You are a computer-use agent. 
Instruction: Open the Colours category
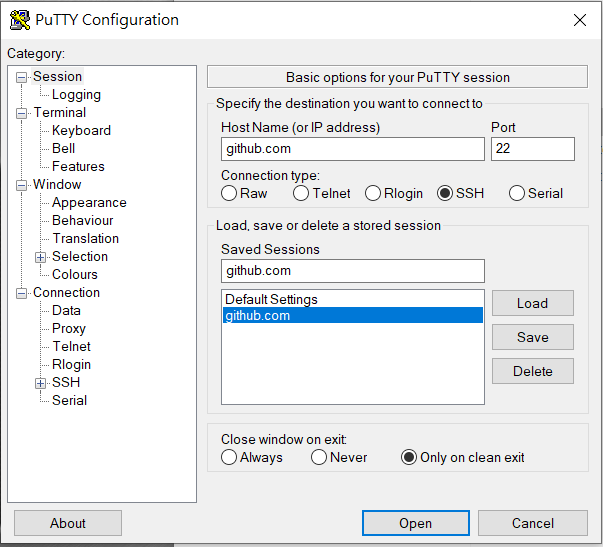[x=75, y=274]
